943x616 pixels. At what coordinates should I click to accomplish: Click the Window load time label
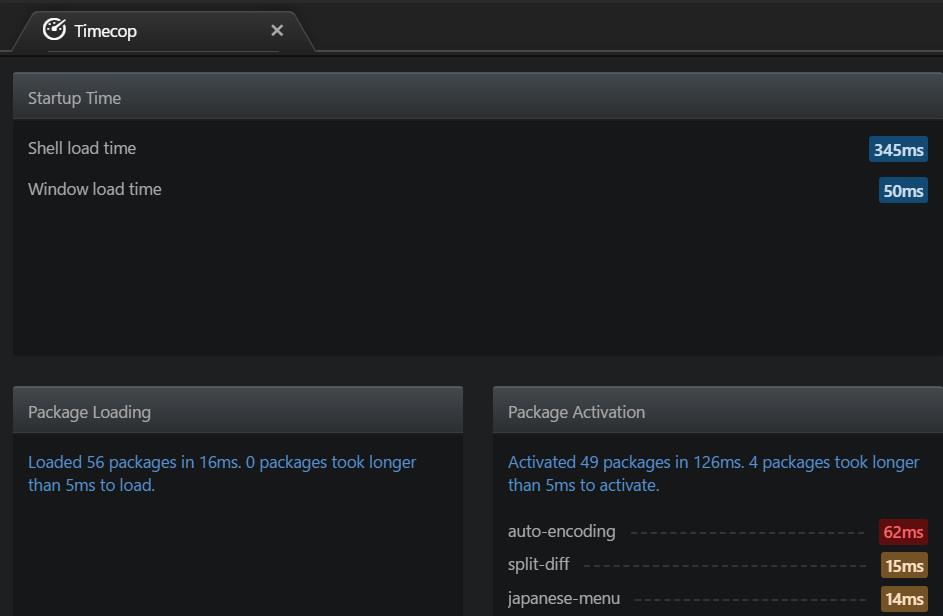coord(94,189)
